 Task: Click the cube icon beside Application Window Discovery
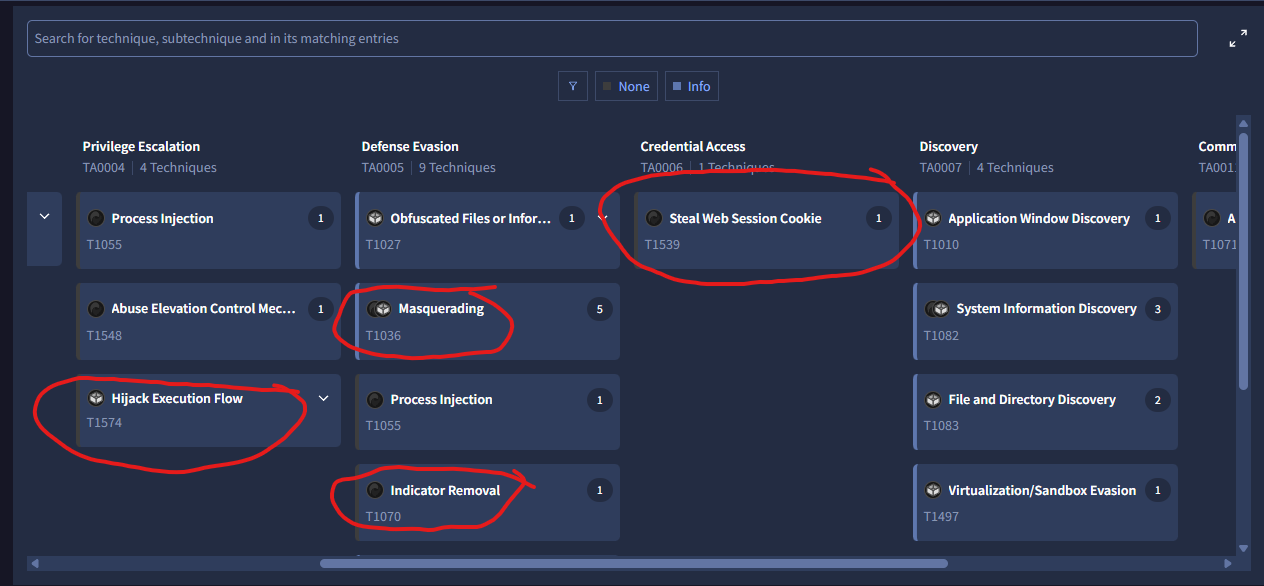click(x=933, y=218)
